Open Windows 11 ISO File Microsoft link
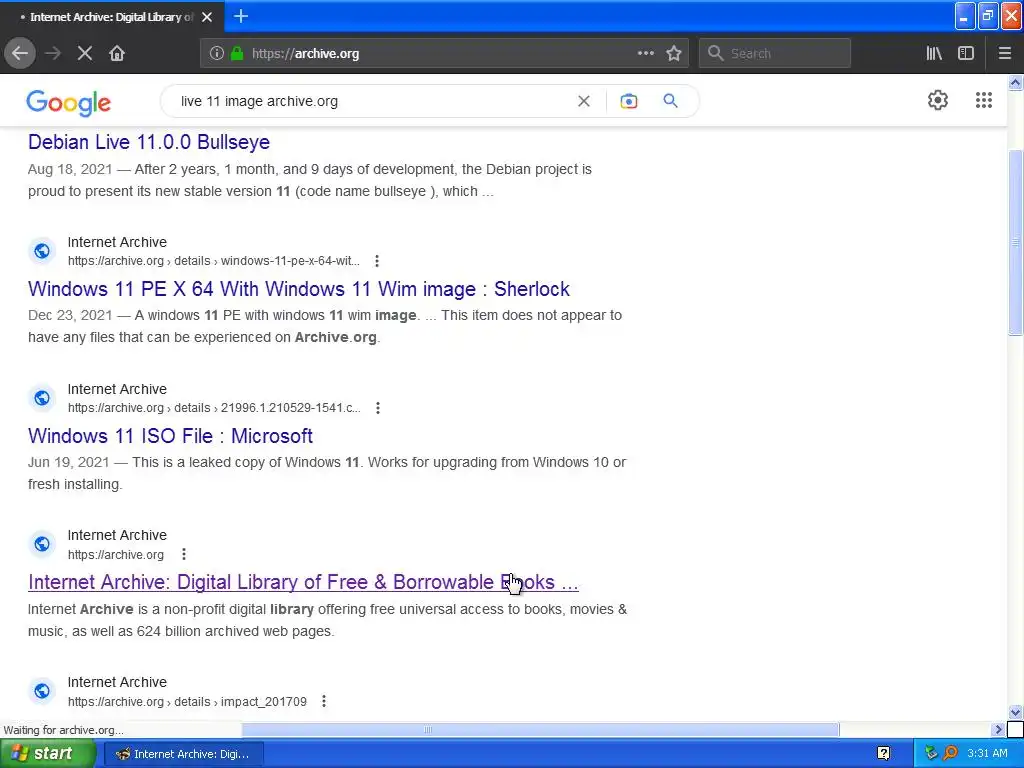The height and width of the screenshot is (768, 1024). tap(170, 436)
